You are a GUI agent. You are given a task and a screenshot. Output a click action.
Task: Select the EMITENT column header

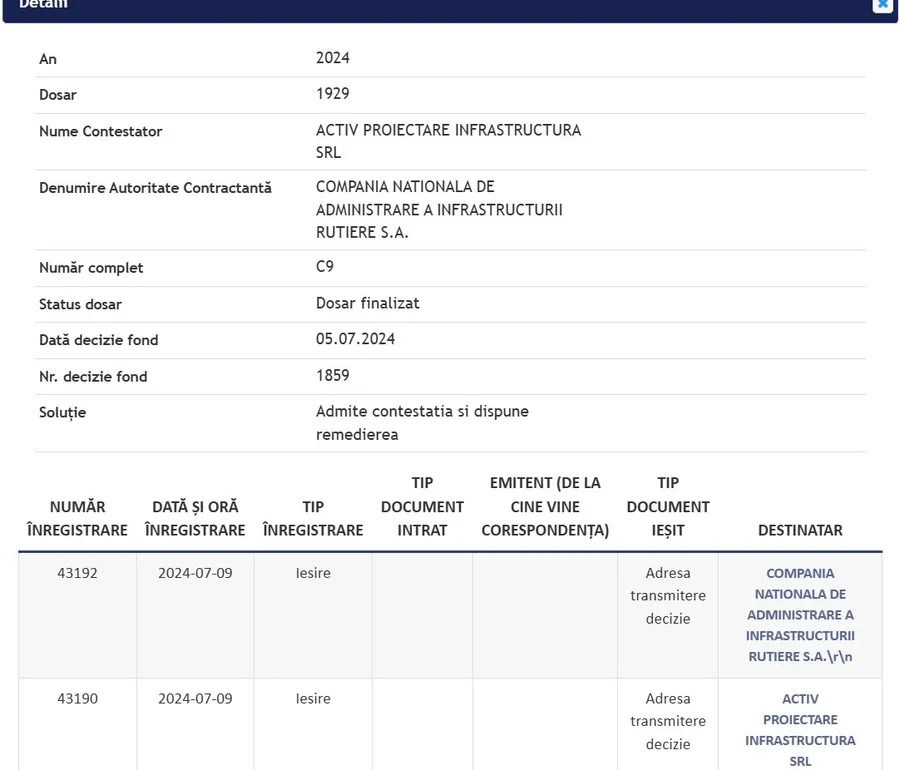[545, 506]
